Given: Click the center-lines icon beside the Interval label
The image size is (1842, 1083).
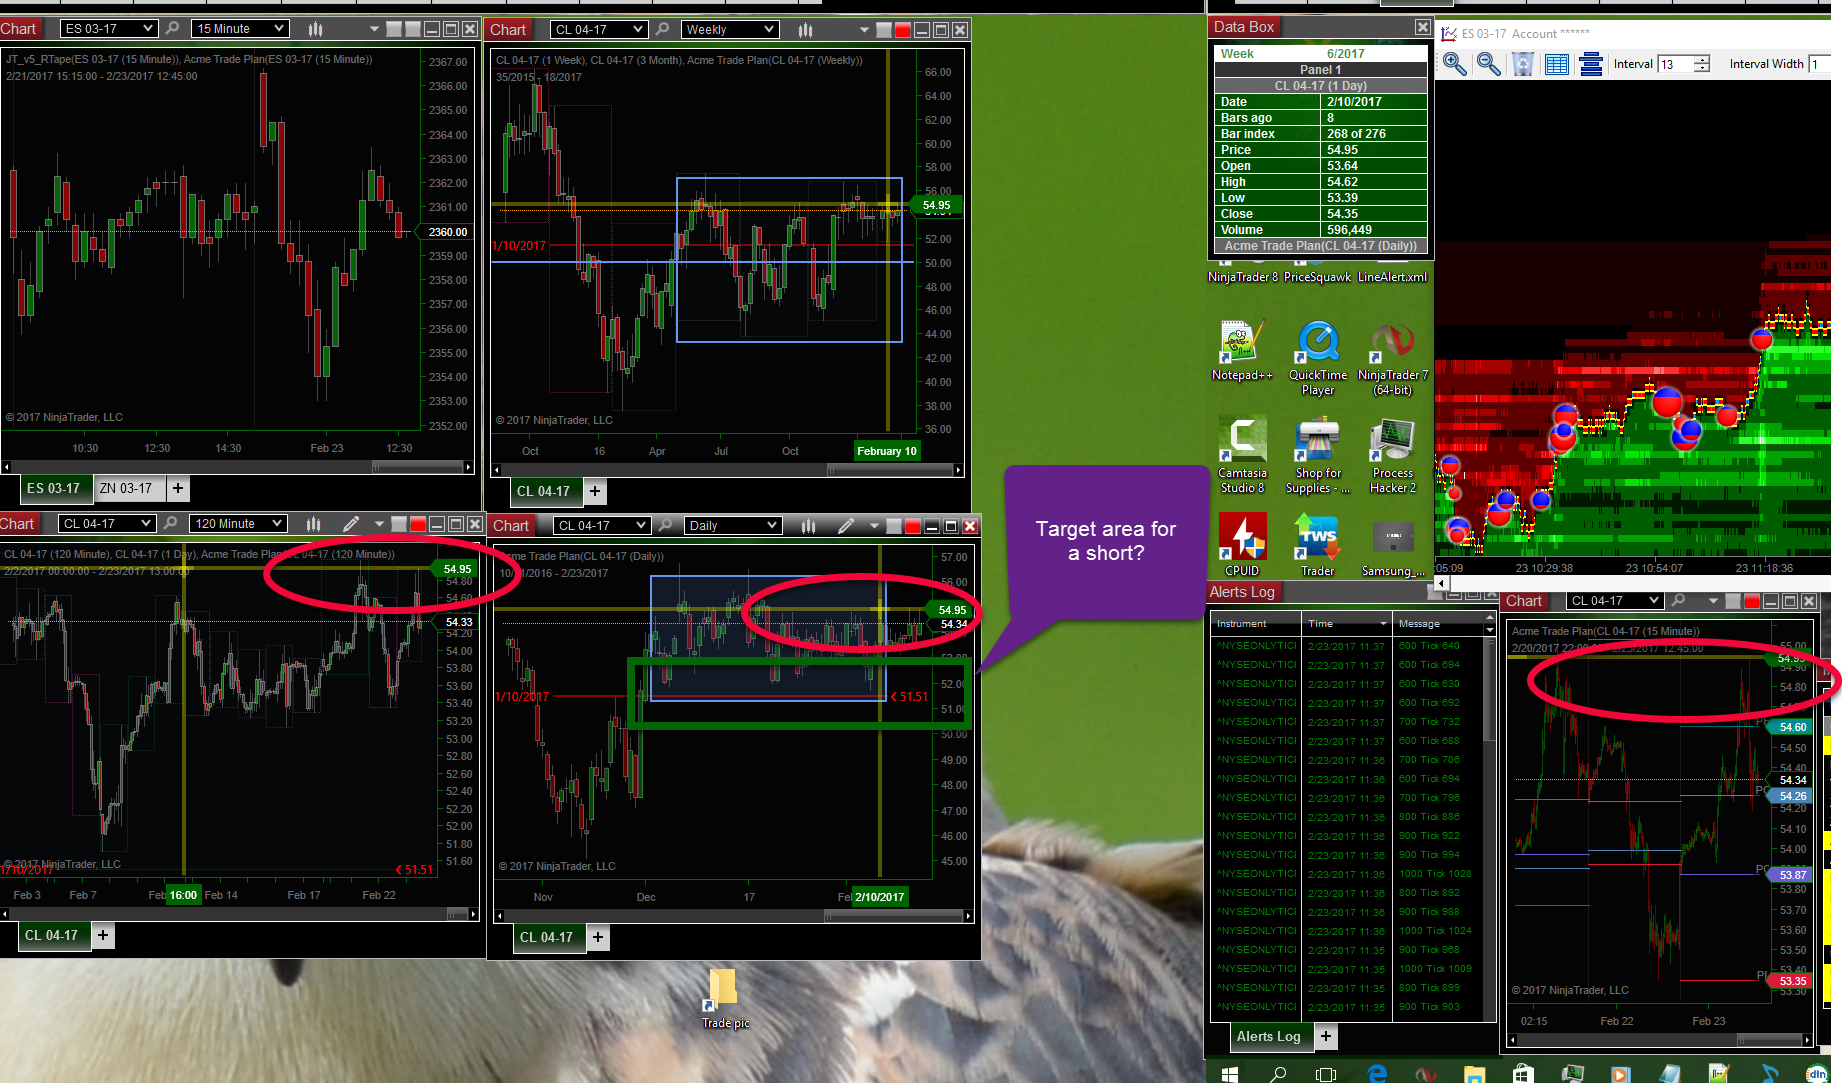Looking at the screenshot, I should tap(1591, 64).
